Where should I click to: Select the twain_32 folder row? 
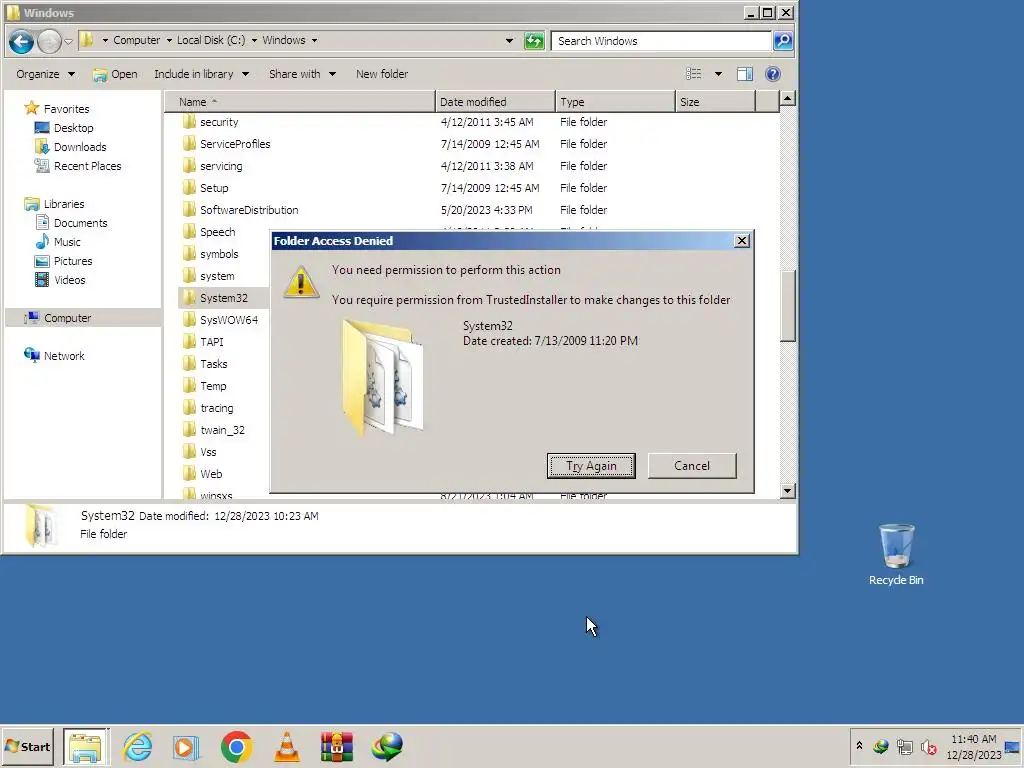tap(224, 430)
